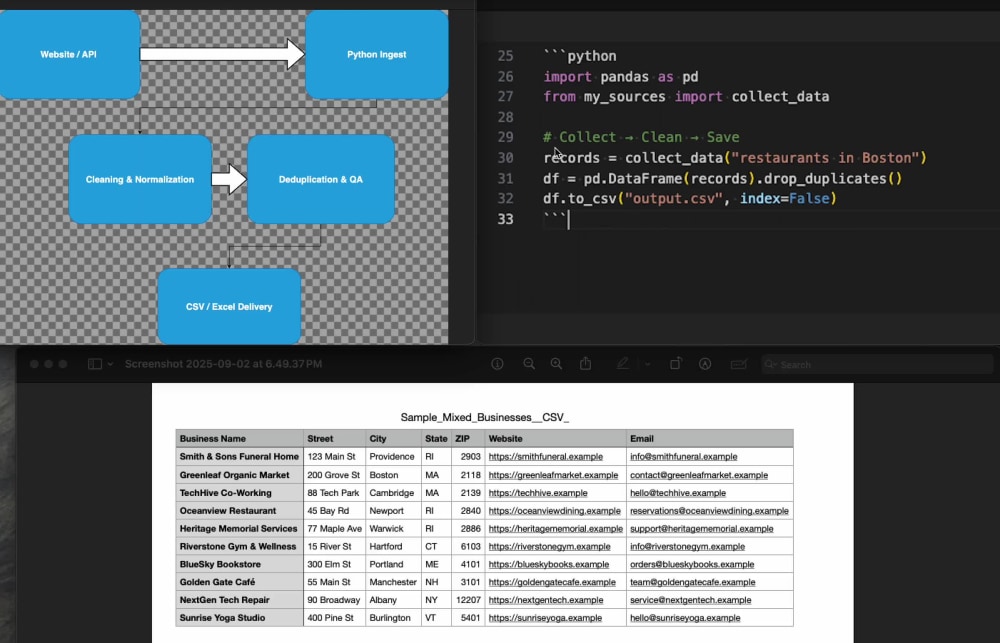Open the https://techhive.example link
Screen dimensions: 1000x643
(538, 493)
